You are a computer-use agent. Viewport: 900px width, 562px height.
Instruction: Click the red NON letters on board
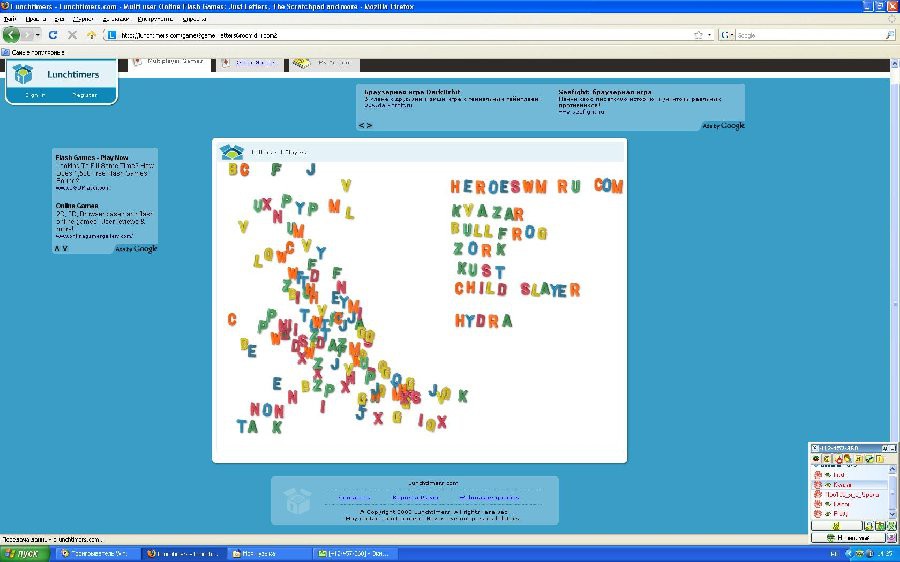[267, 410]
